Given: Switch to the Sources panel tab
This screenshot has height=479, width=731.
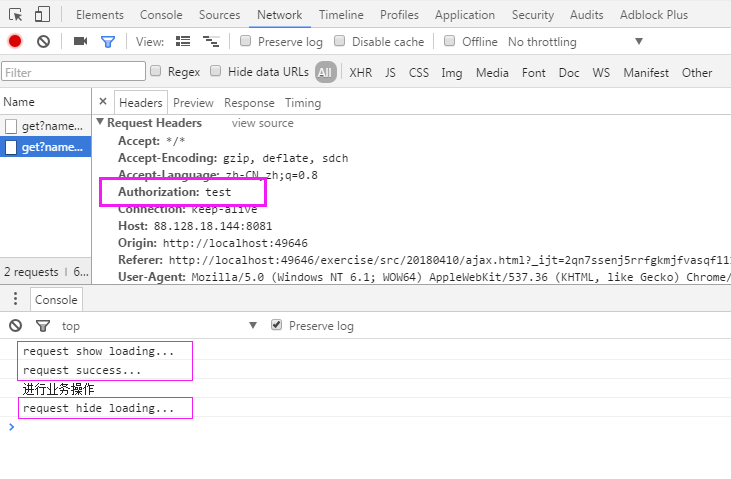Looking at the screenshot, I should click(x=219, y=15).
